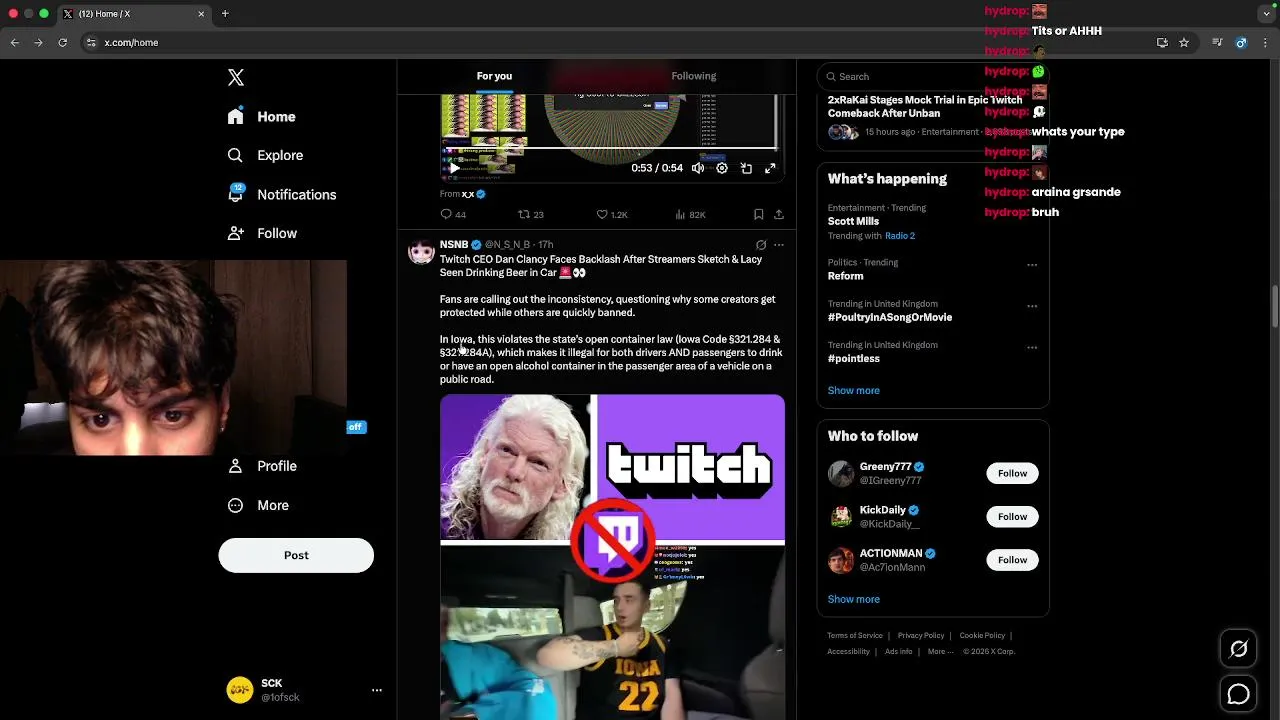Open Follow in the left sidebar
1280x720 pixels.
[262, 234]
